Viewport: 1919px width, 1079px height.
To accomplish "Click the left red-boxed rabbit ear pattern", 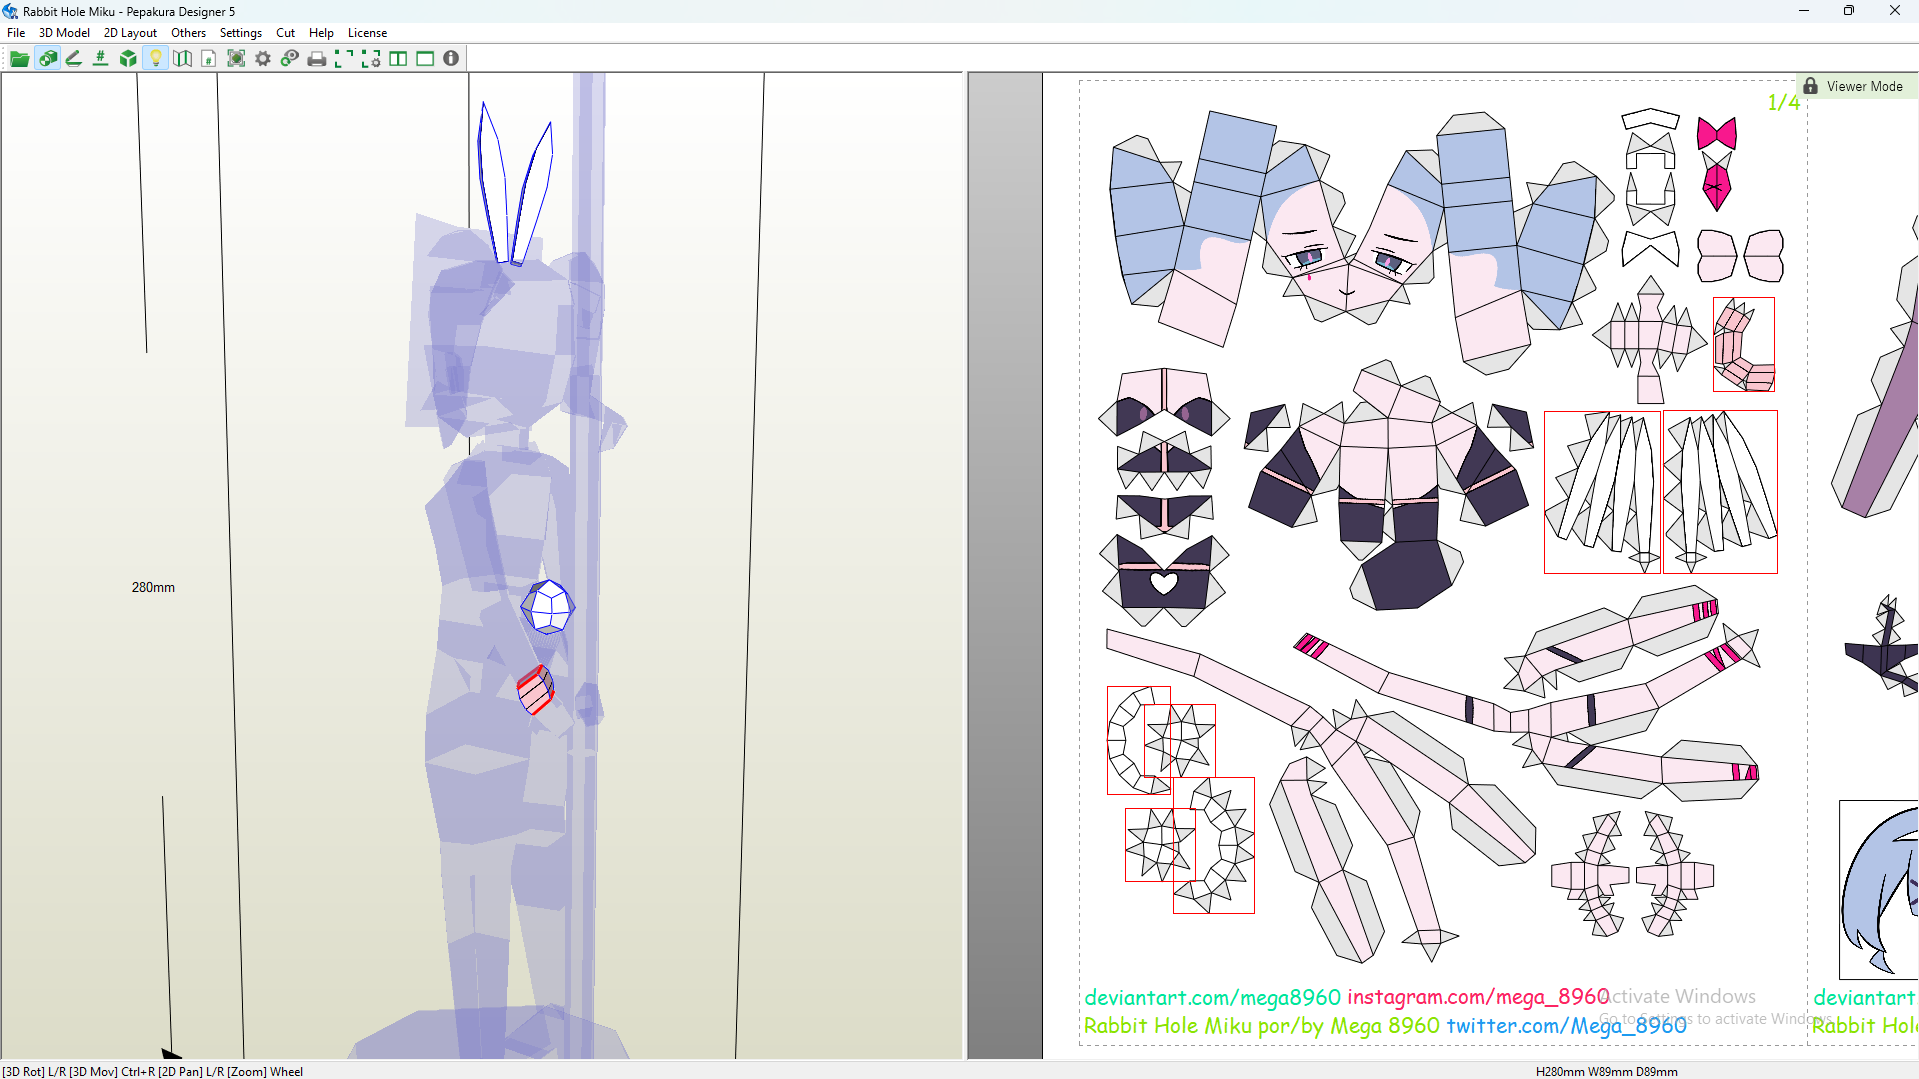I will [x=1602, y=492].
